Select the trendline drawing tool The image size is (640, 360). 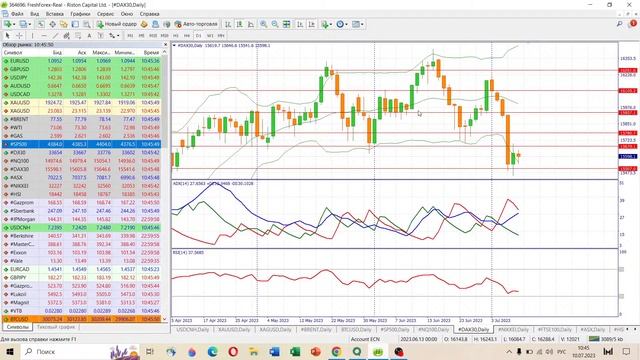coord(56,36)
